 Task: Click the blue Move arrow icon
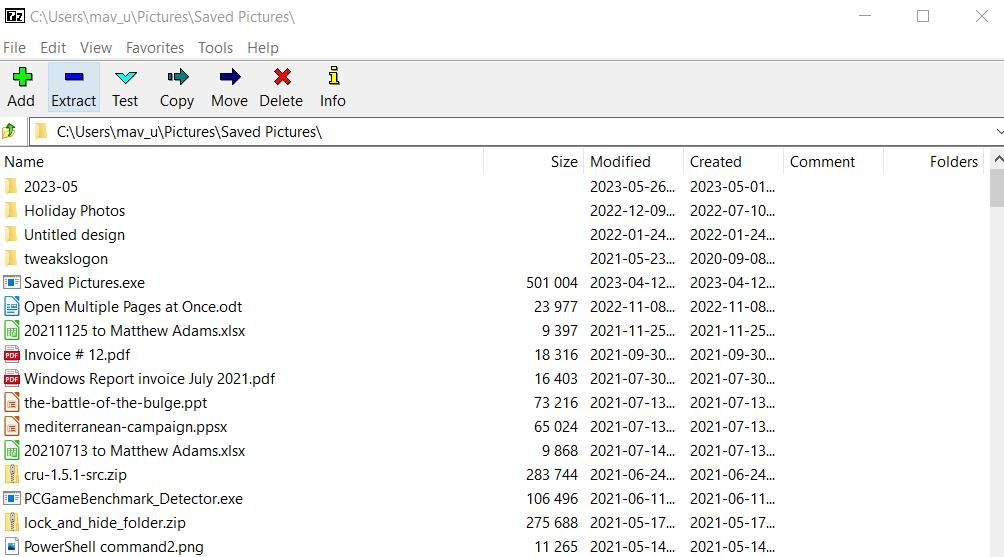point(230,77)
